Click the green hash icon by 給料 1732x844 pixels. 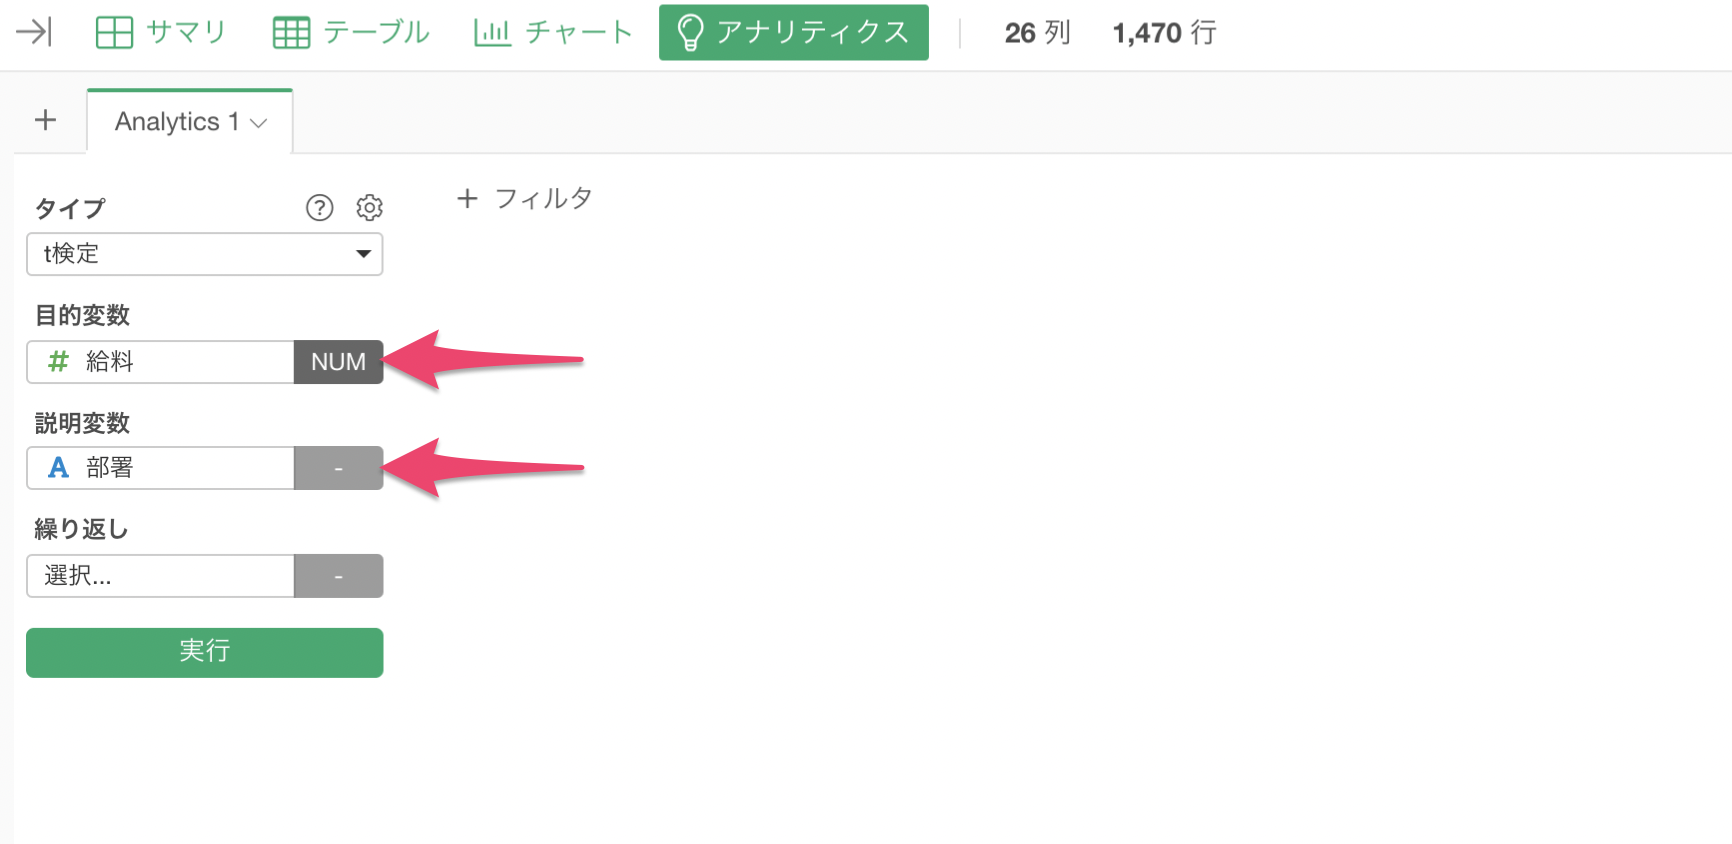(58, 361)
